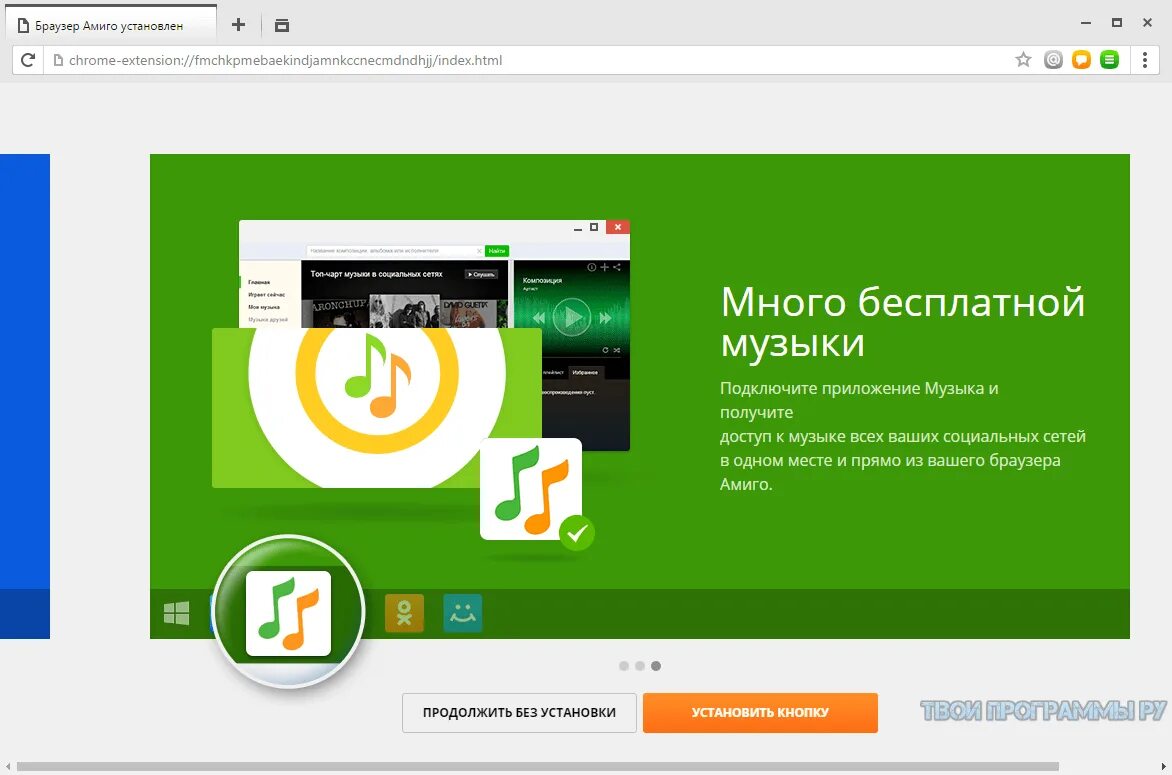The height and width of the screenshot is (775, 1172).
Task: Click 'Продолжить без установки' button
Action: coord(519,712)
